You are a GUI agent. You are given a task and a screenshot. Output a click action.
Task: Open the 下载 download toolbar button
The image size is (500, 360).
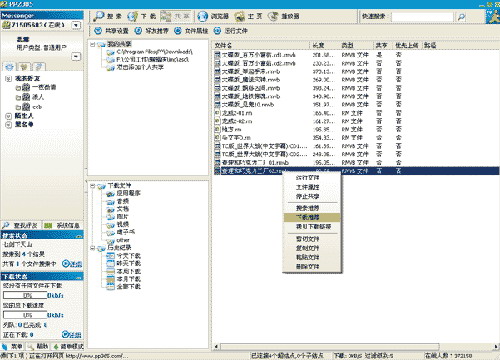coord(142,16)
